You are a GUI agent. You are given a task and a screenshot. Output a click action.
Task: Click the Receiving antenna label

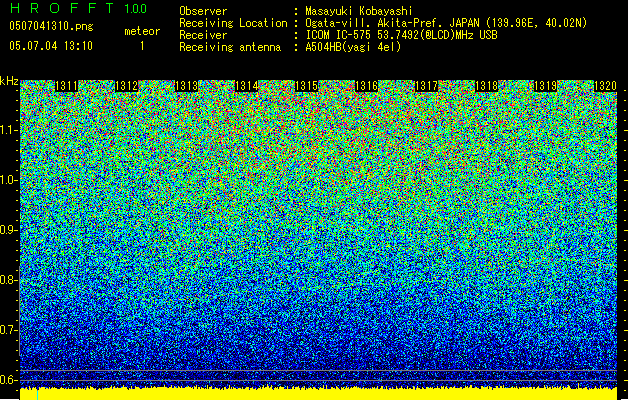pyautogui.click(x=230, y=47)
